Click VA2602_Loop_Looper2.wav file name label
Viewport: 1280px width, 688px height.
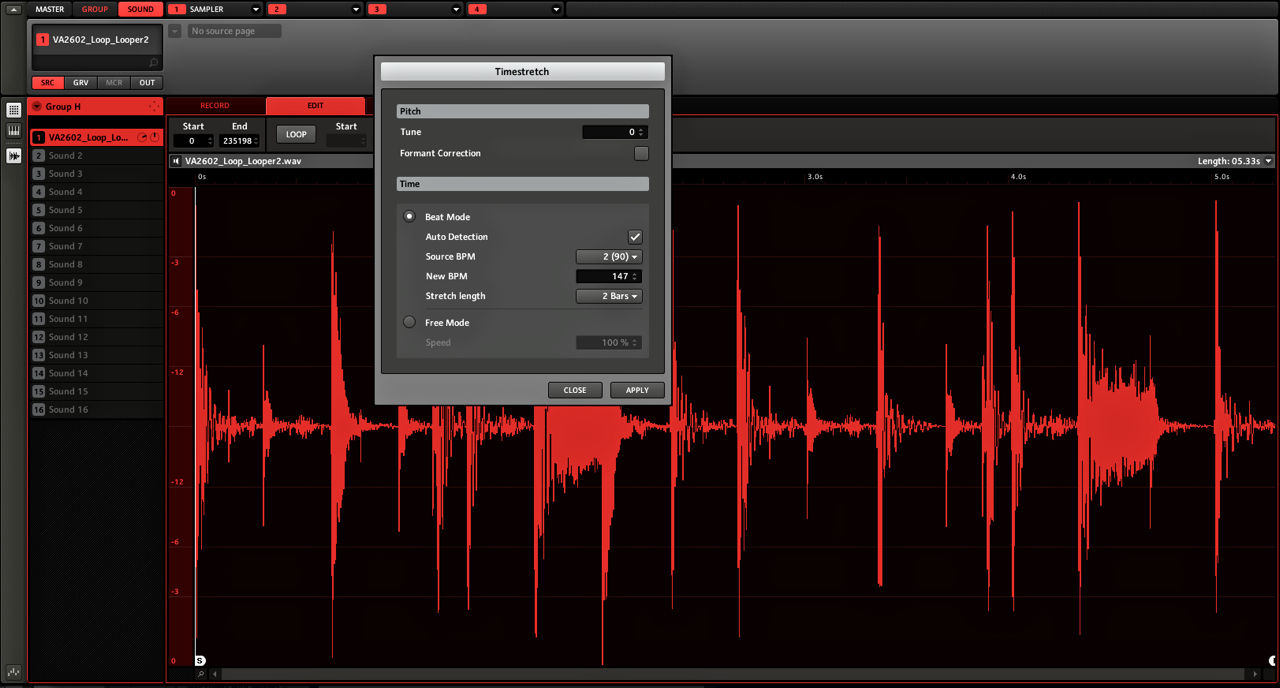(x=243, y=161)
